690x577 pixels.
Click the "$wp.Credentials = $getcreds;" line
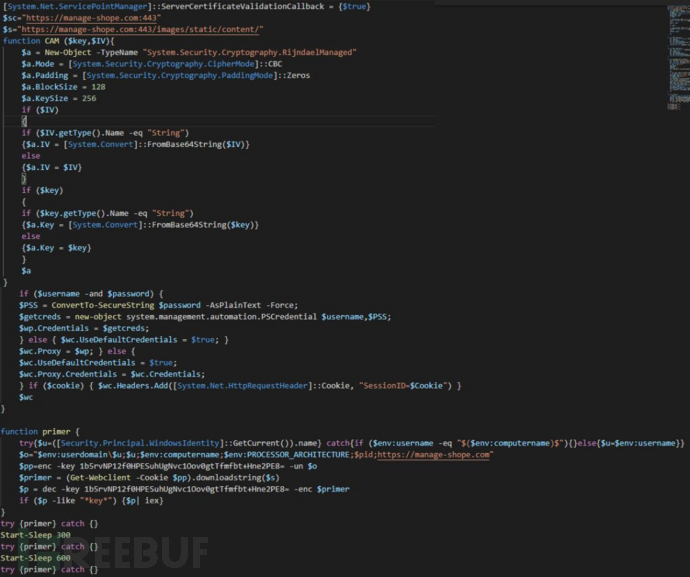pos(84,328)
